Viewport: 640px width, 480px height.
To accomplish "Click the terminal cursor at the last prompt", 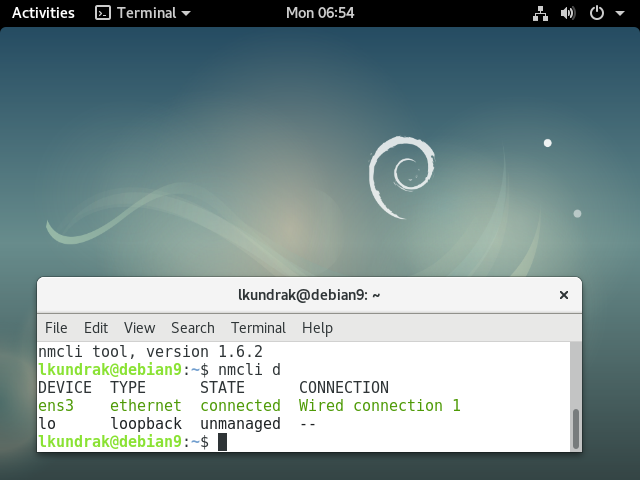I will (x=222, y=442).
